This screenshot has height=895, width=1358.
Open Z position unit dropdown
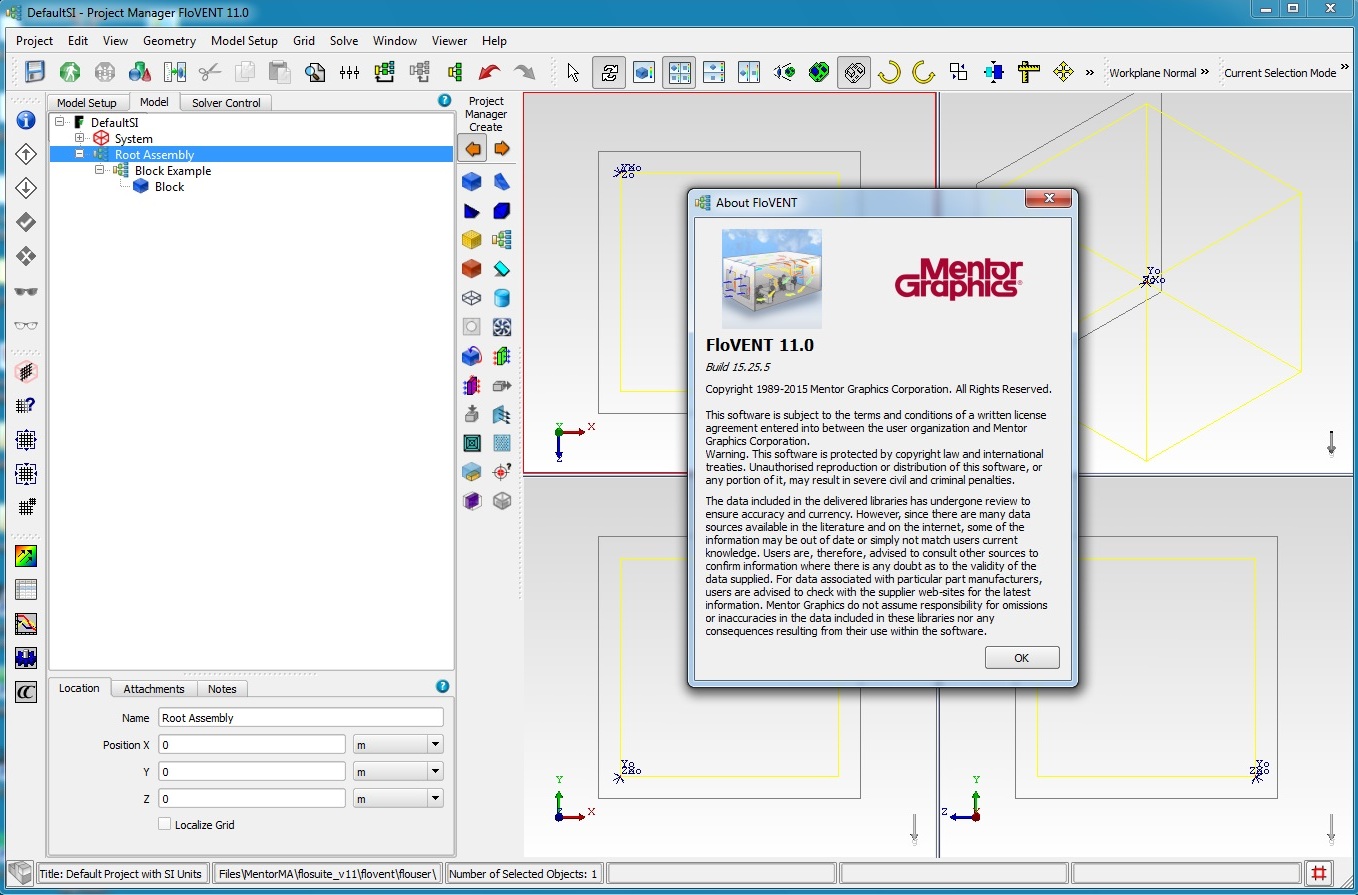pos(435,798)
